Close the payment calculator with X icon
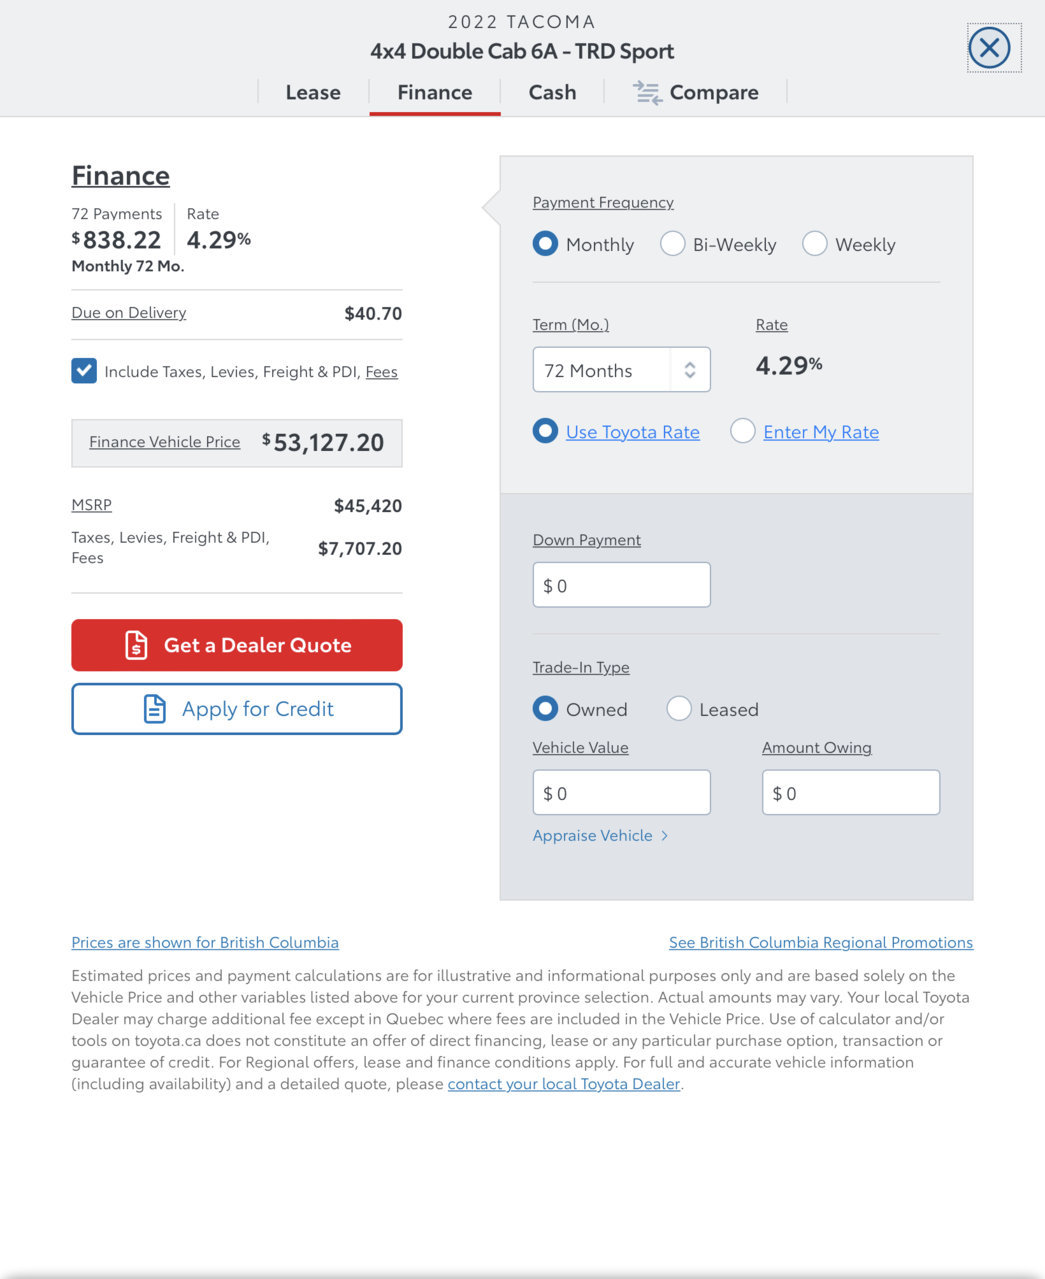Viewport: 1045px width, 1279px height. 989,47
